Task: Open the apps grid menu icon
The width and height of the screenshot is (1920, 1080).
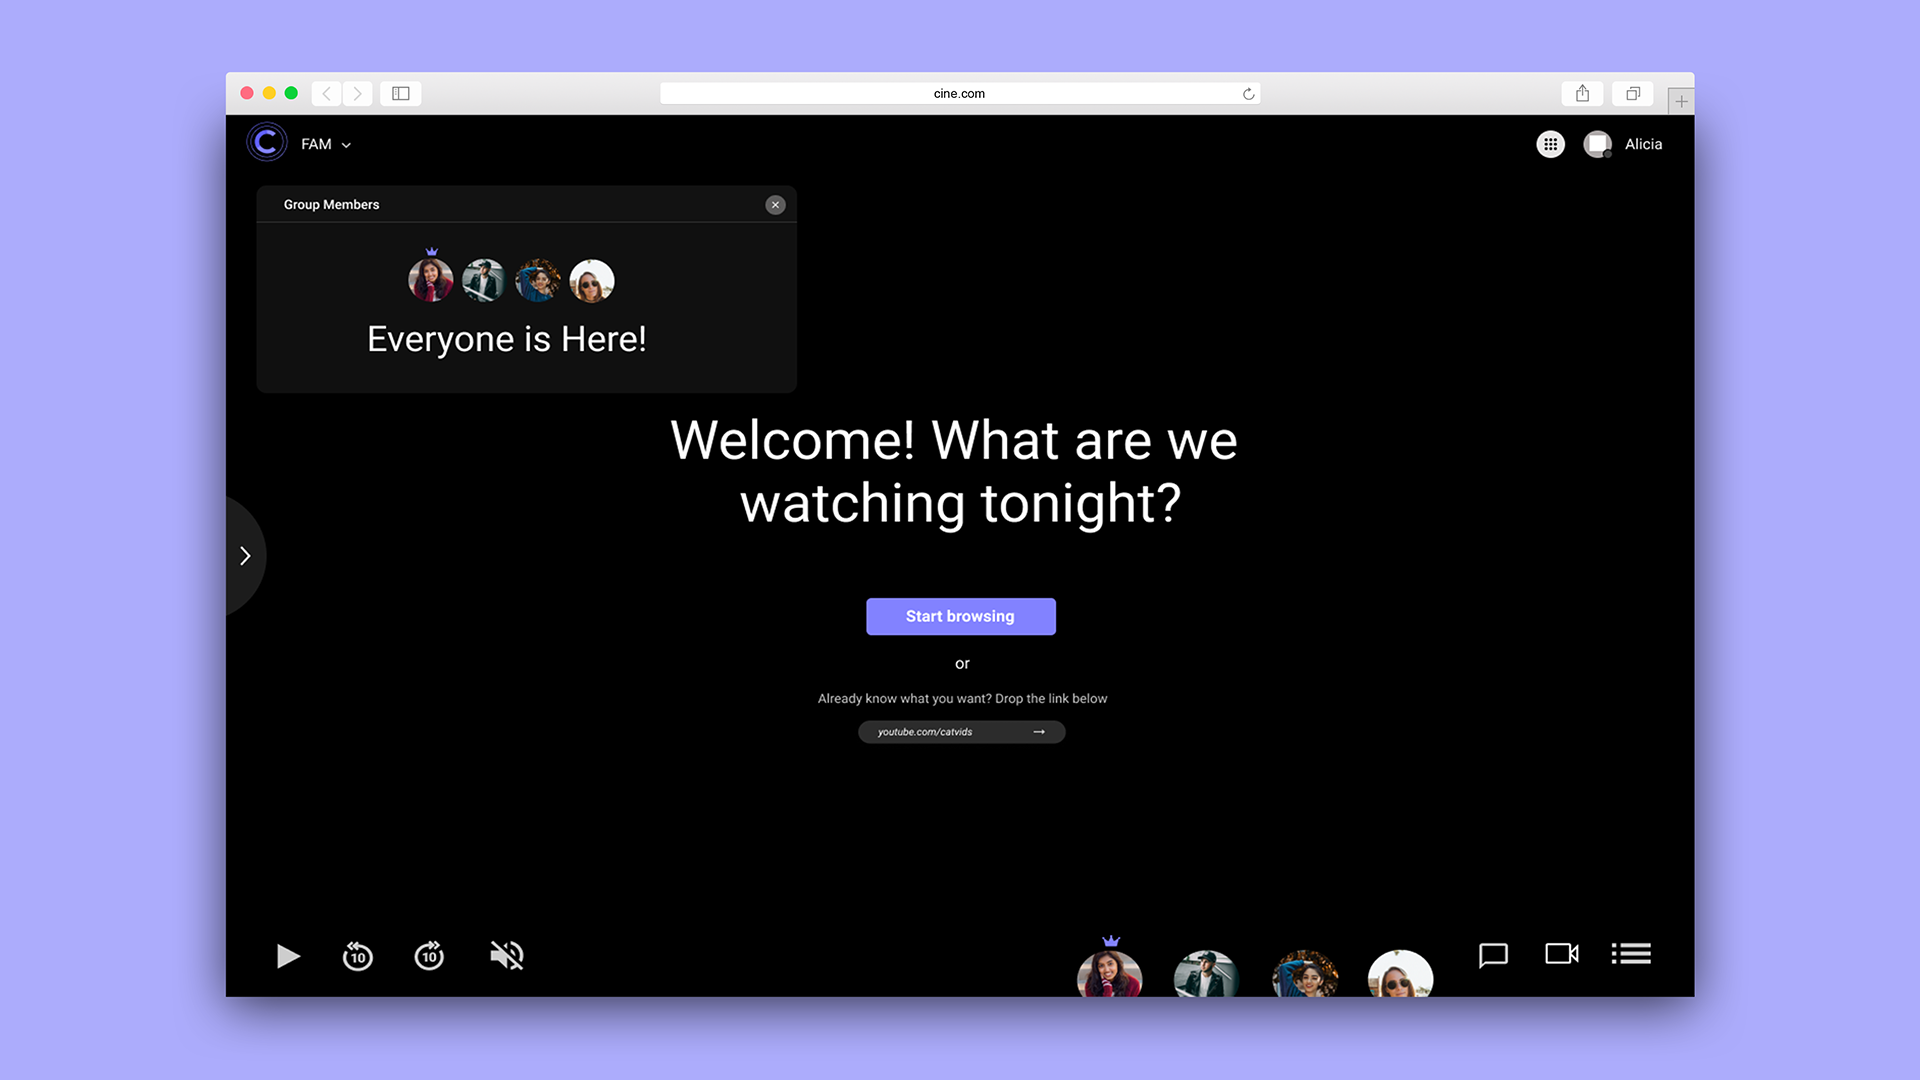Action: click(1550, 144)
